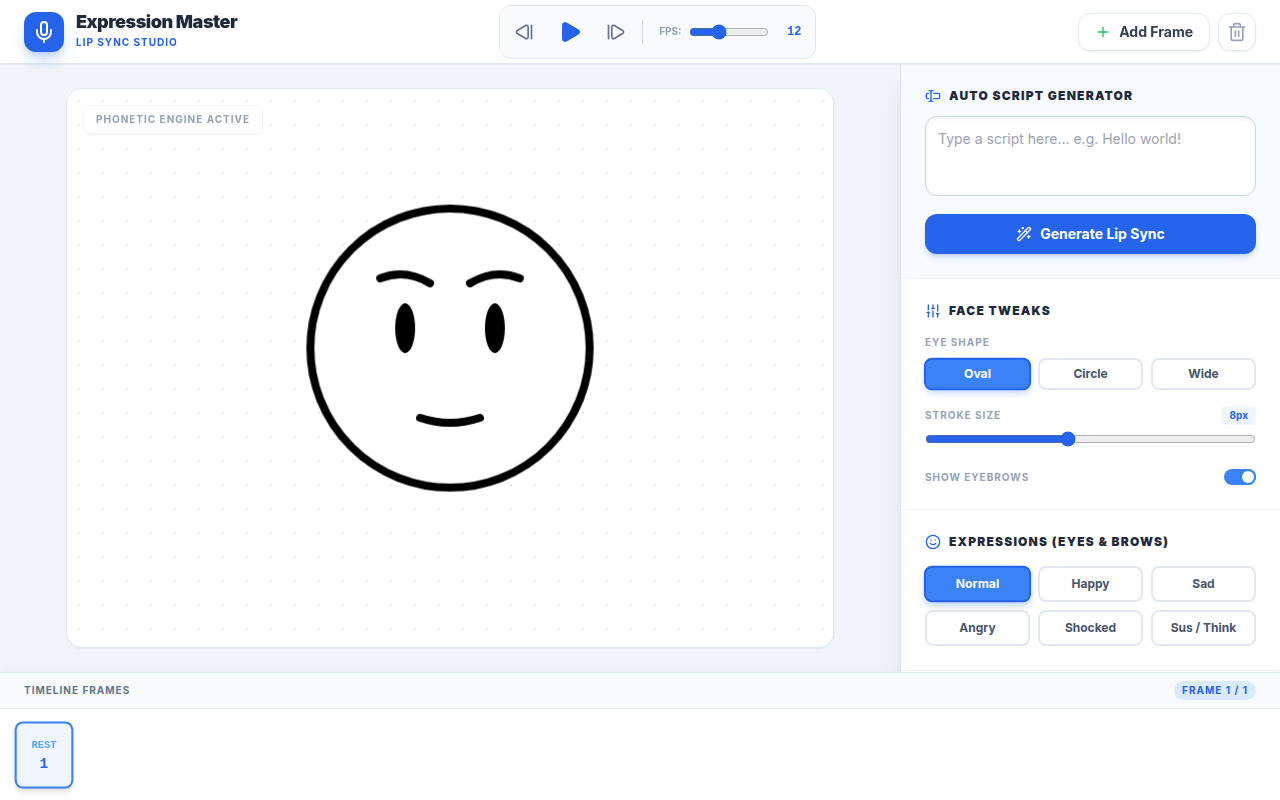Delete frame with the trash icon
The image size is (1280, 800).
pyautogui.click(x=1237, y=32)
